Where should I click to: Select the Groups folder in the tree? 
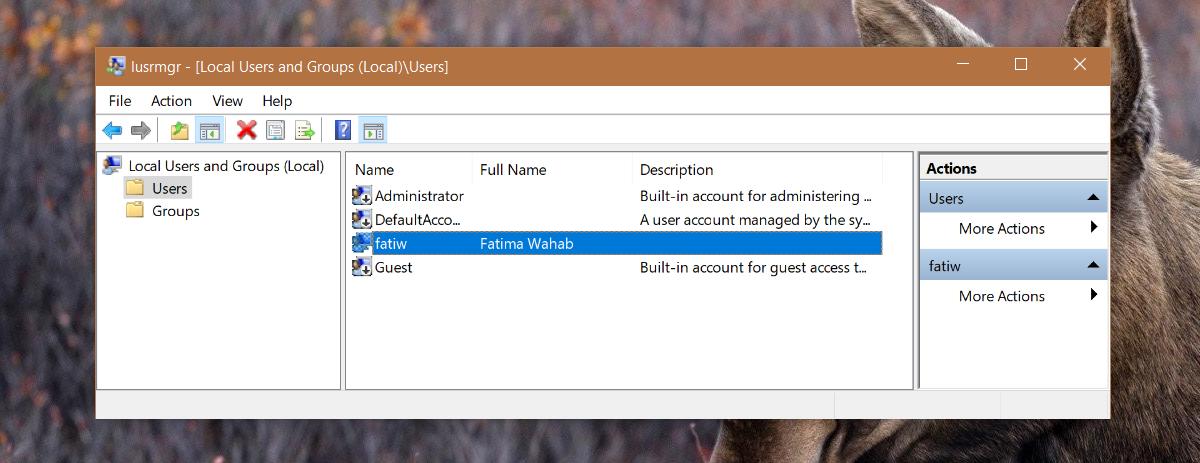[175, 211]
